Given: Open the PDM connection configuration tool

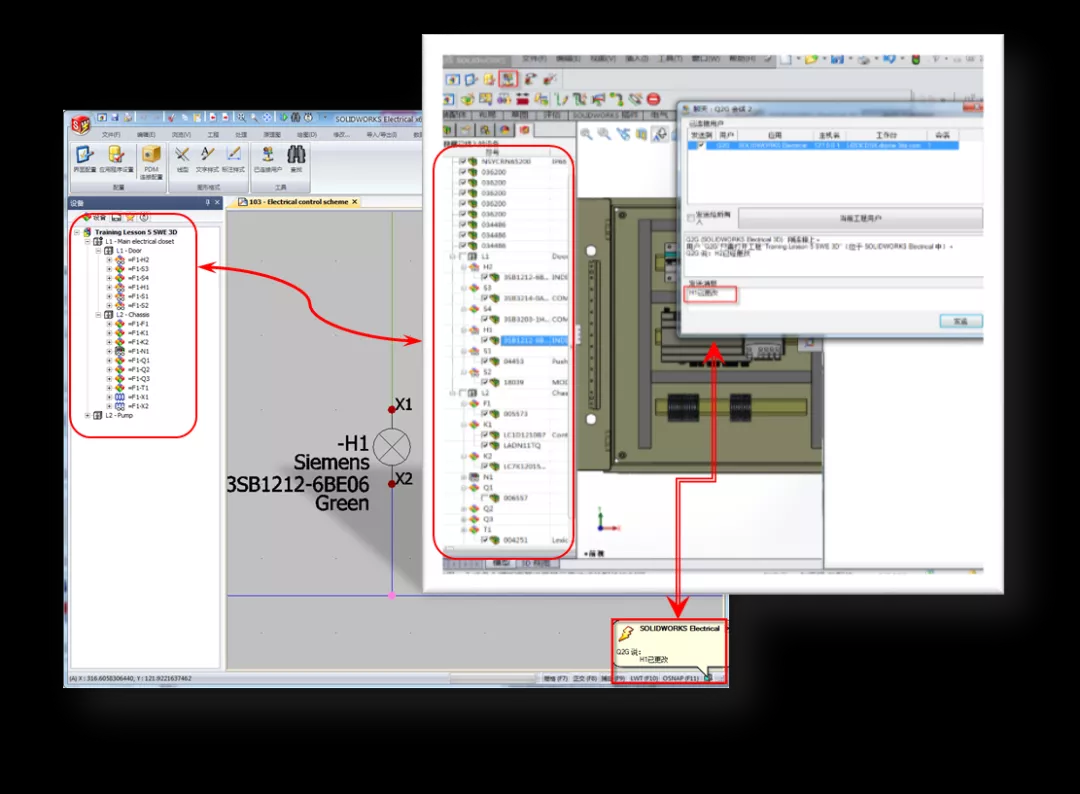Looking at the screenshot, I should 151,155.
